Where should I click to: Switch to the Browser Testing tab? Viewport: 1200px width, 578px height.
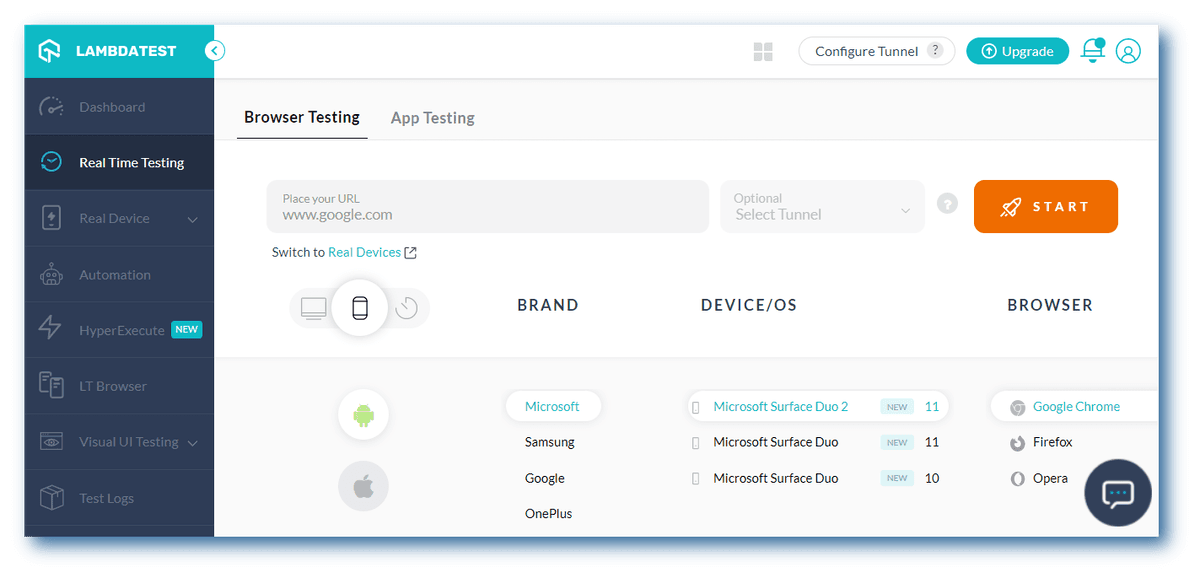302,117
